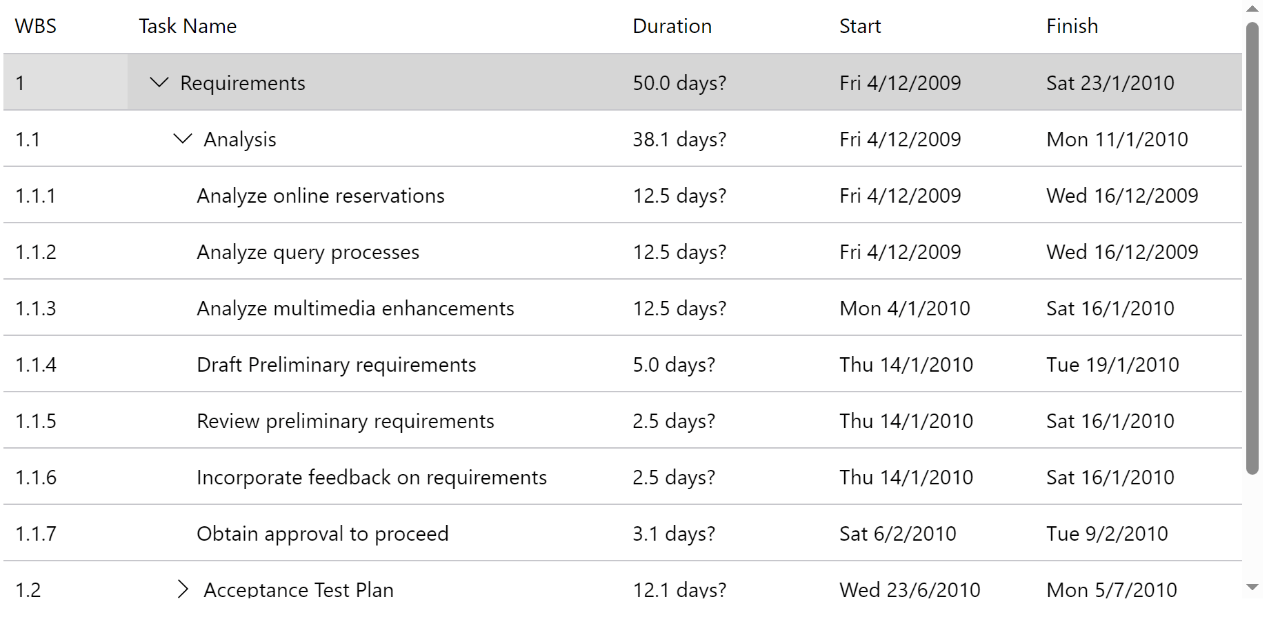Click the Duration column header
The width and height of the screenshot is (1269, 619).
pos(672,26)
